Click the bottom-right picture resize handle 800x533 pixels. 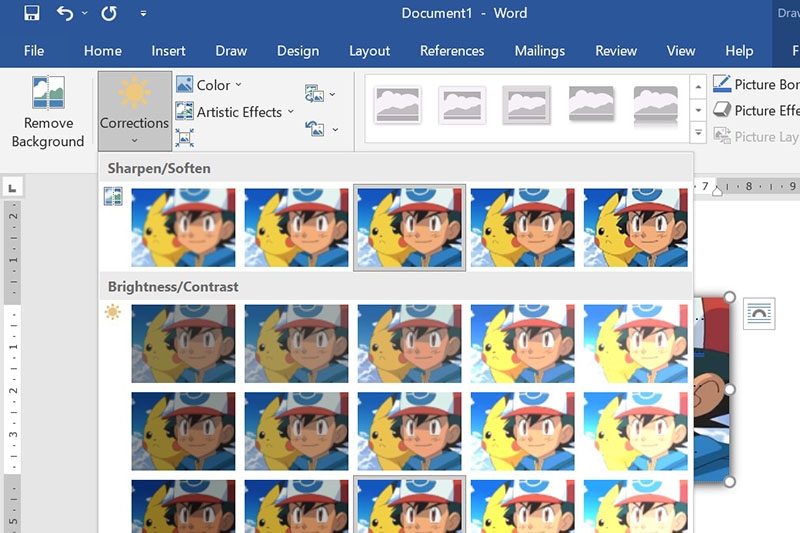coord(729,481)
